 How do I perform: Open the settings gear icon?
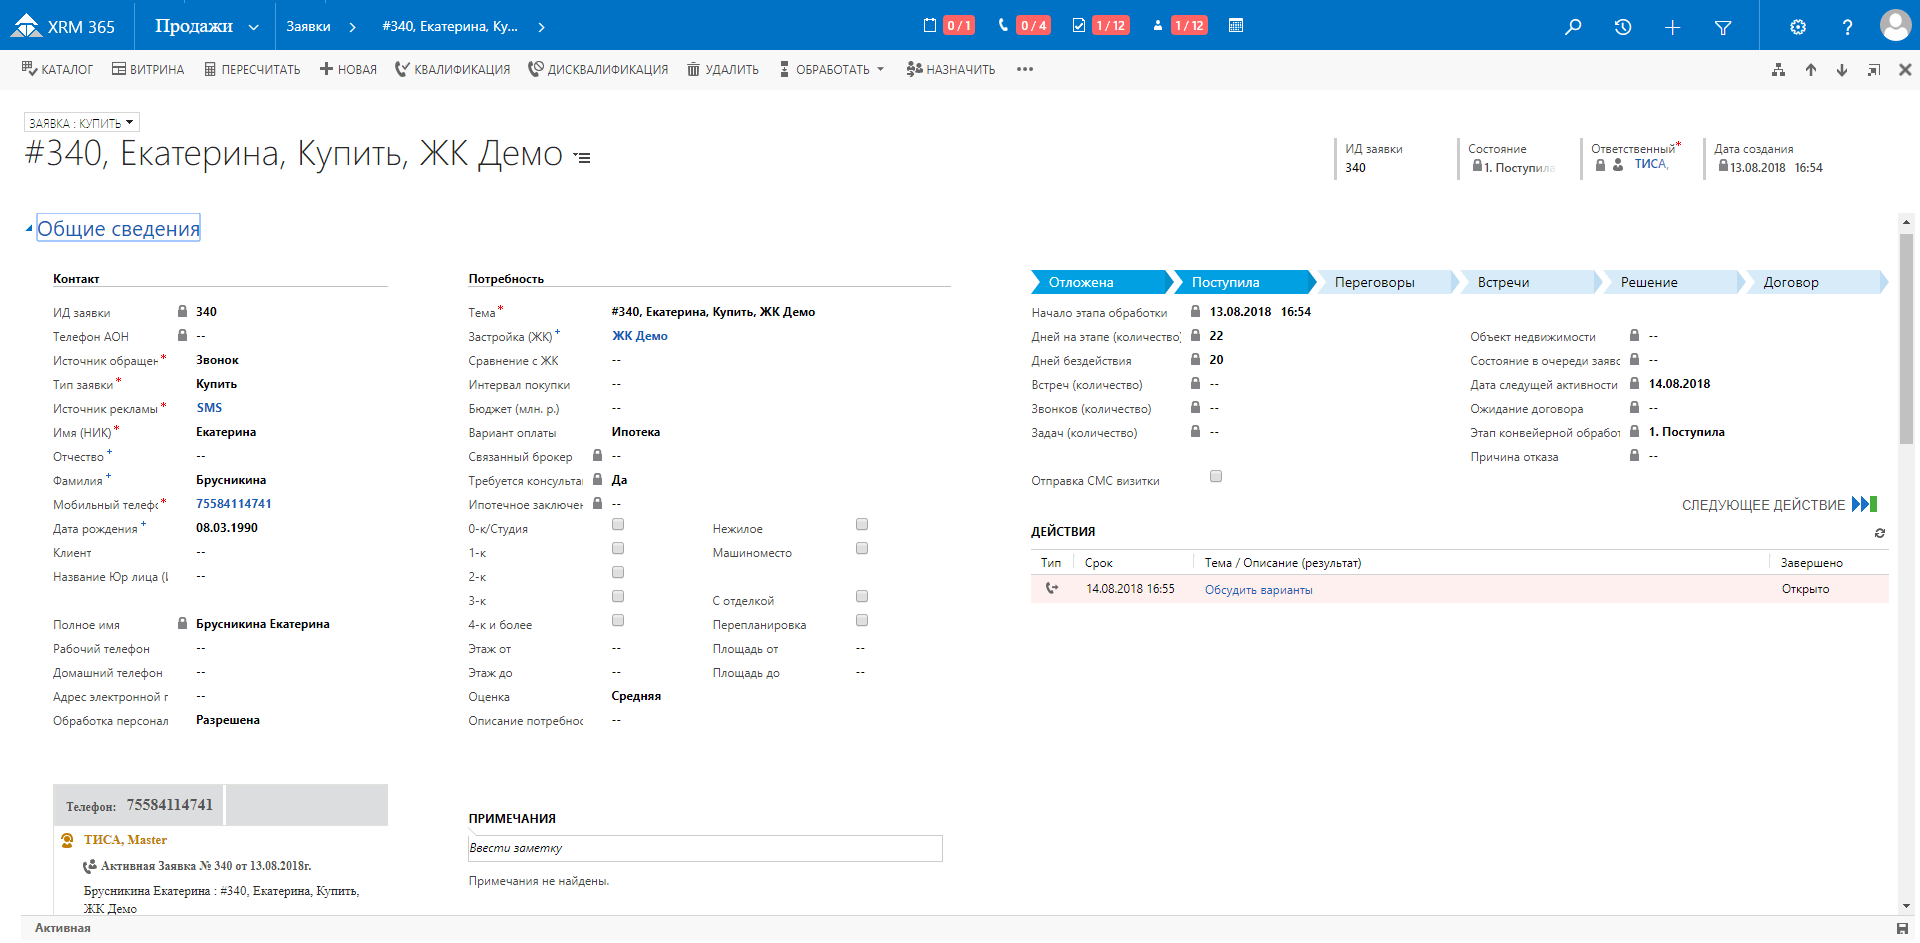pyautogui.click(x=1798, y=27)
